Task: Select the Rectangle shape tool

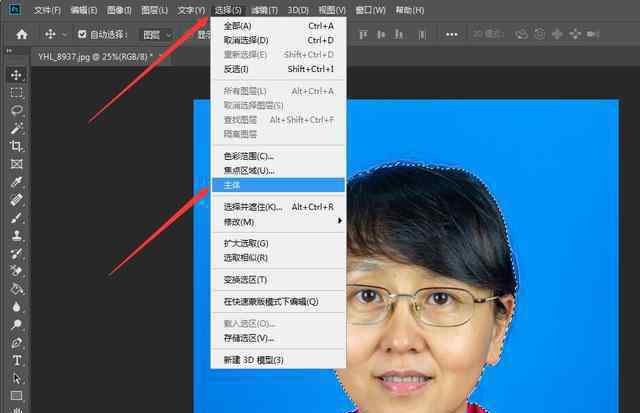Action: (16, 395)
